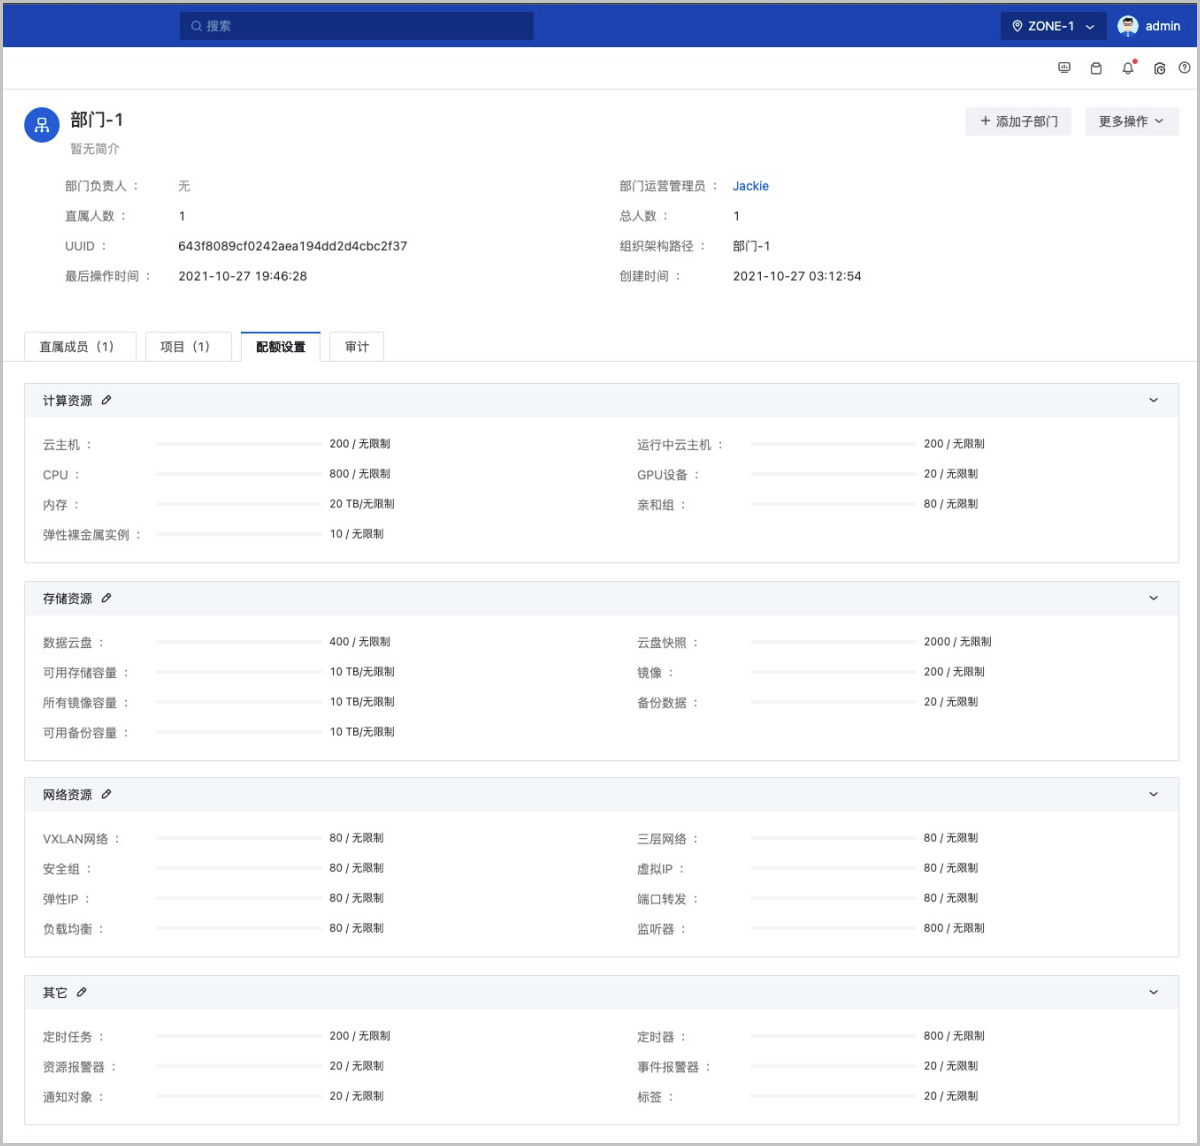Collapse the 存储资源 section chevron
Image resolution: width=1200 pixels, height=1146 pixels.
click(1153, 598)
